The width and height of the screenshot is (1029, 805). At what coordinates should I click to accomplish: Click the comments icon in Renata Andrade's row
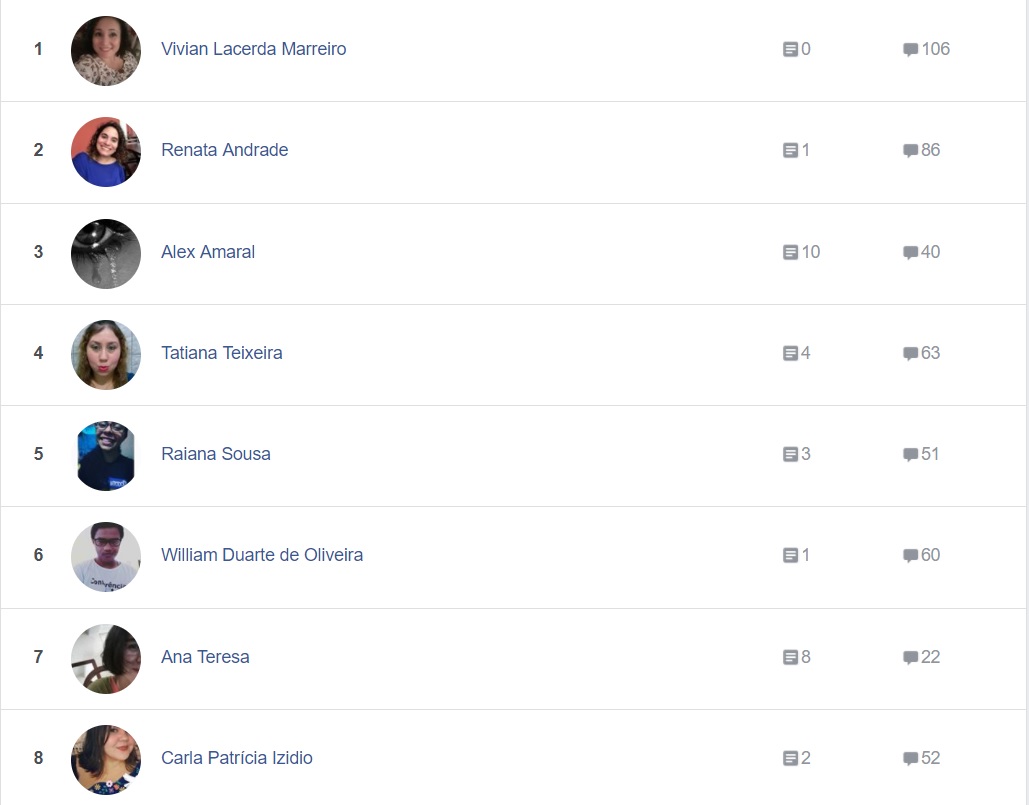click(910, 150)
